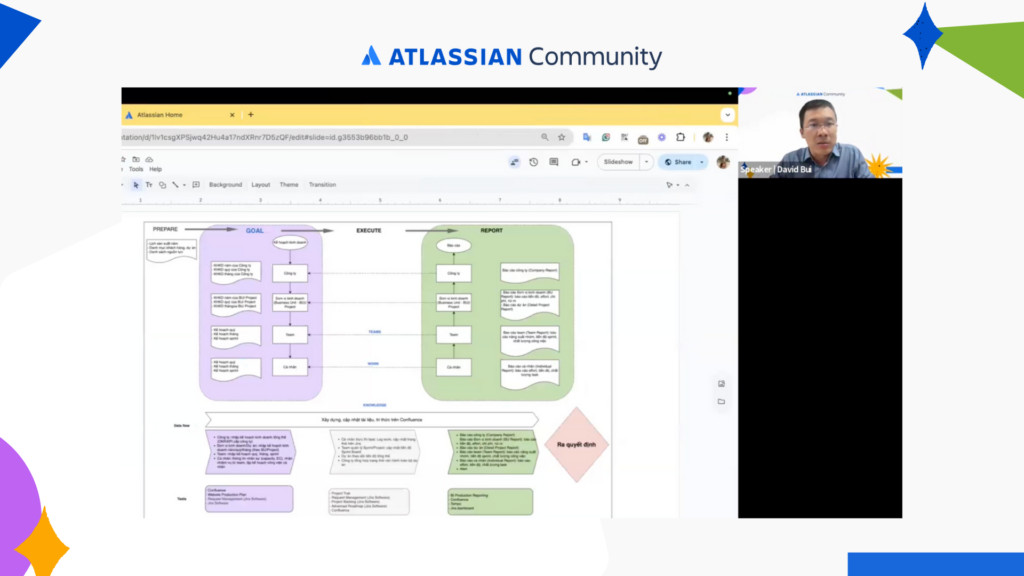
Task: Open the Help menu
Action: [155, 169]
